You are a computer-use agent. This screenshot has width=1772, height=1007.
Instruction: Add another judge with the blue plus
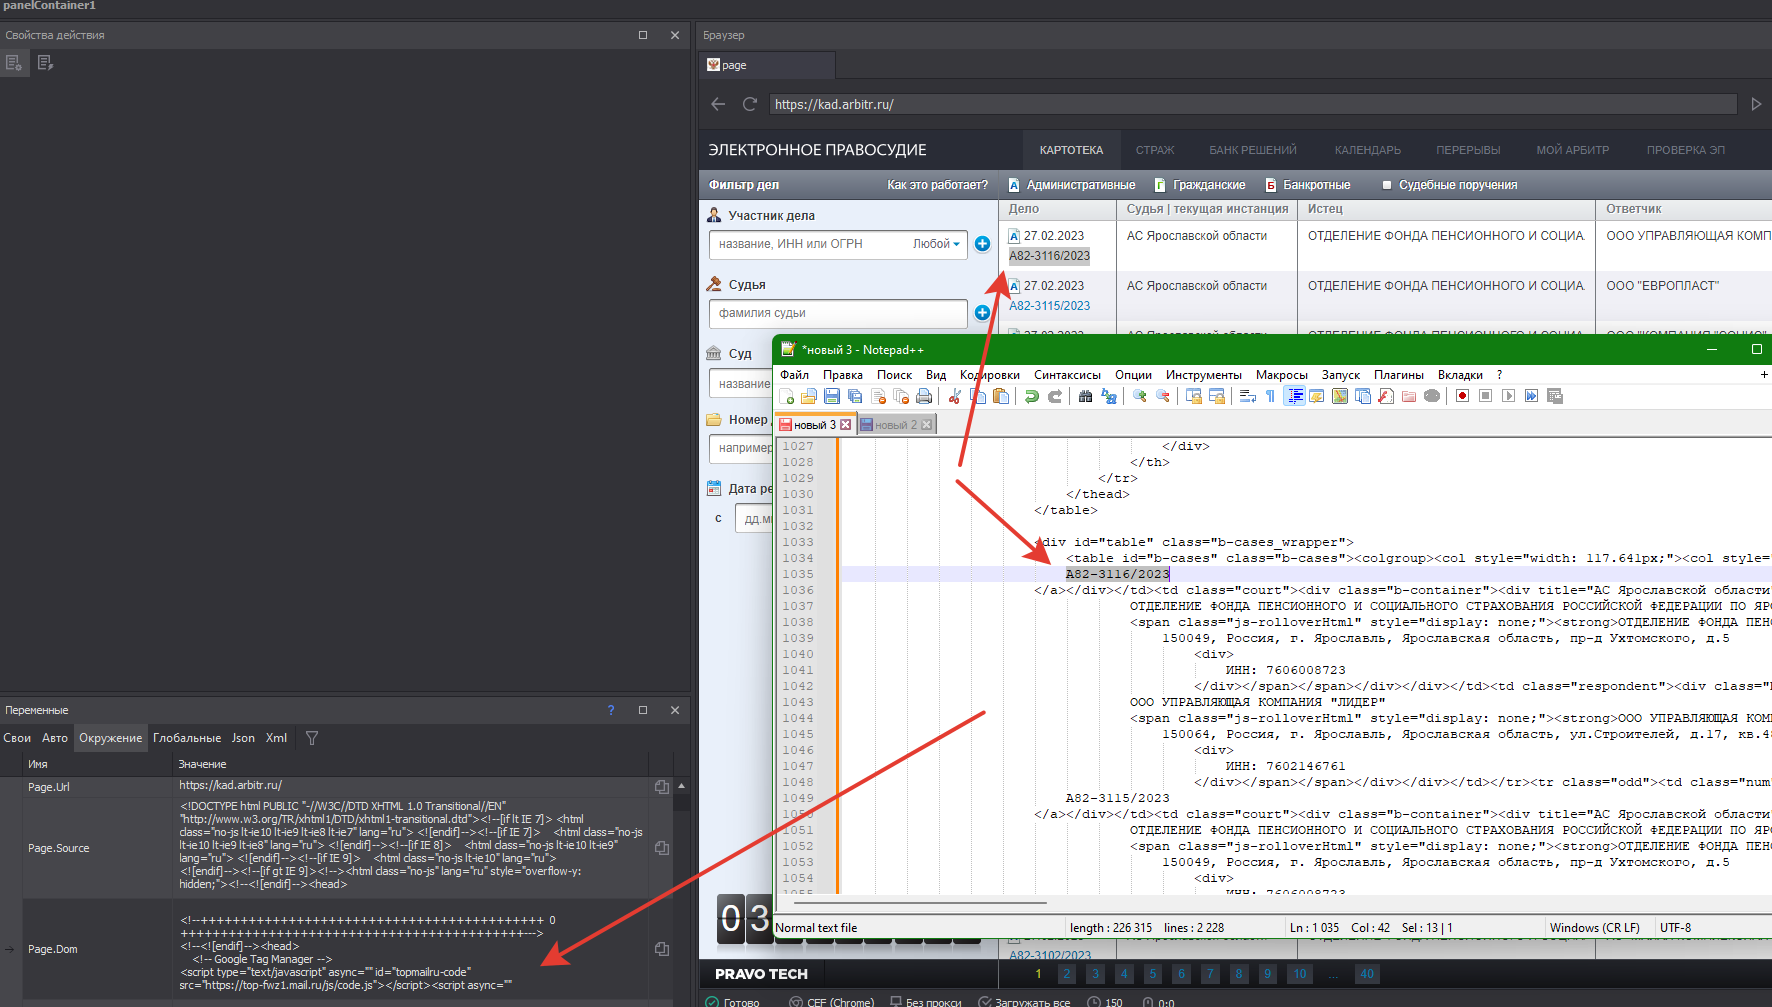(x=982, y=313)
